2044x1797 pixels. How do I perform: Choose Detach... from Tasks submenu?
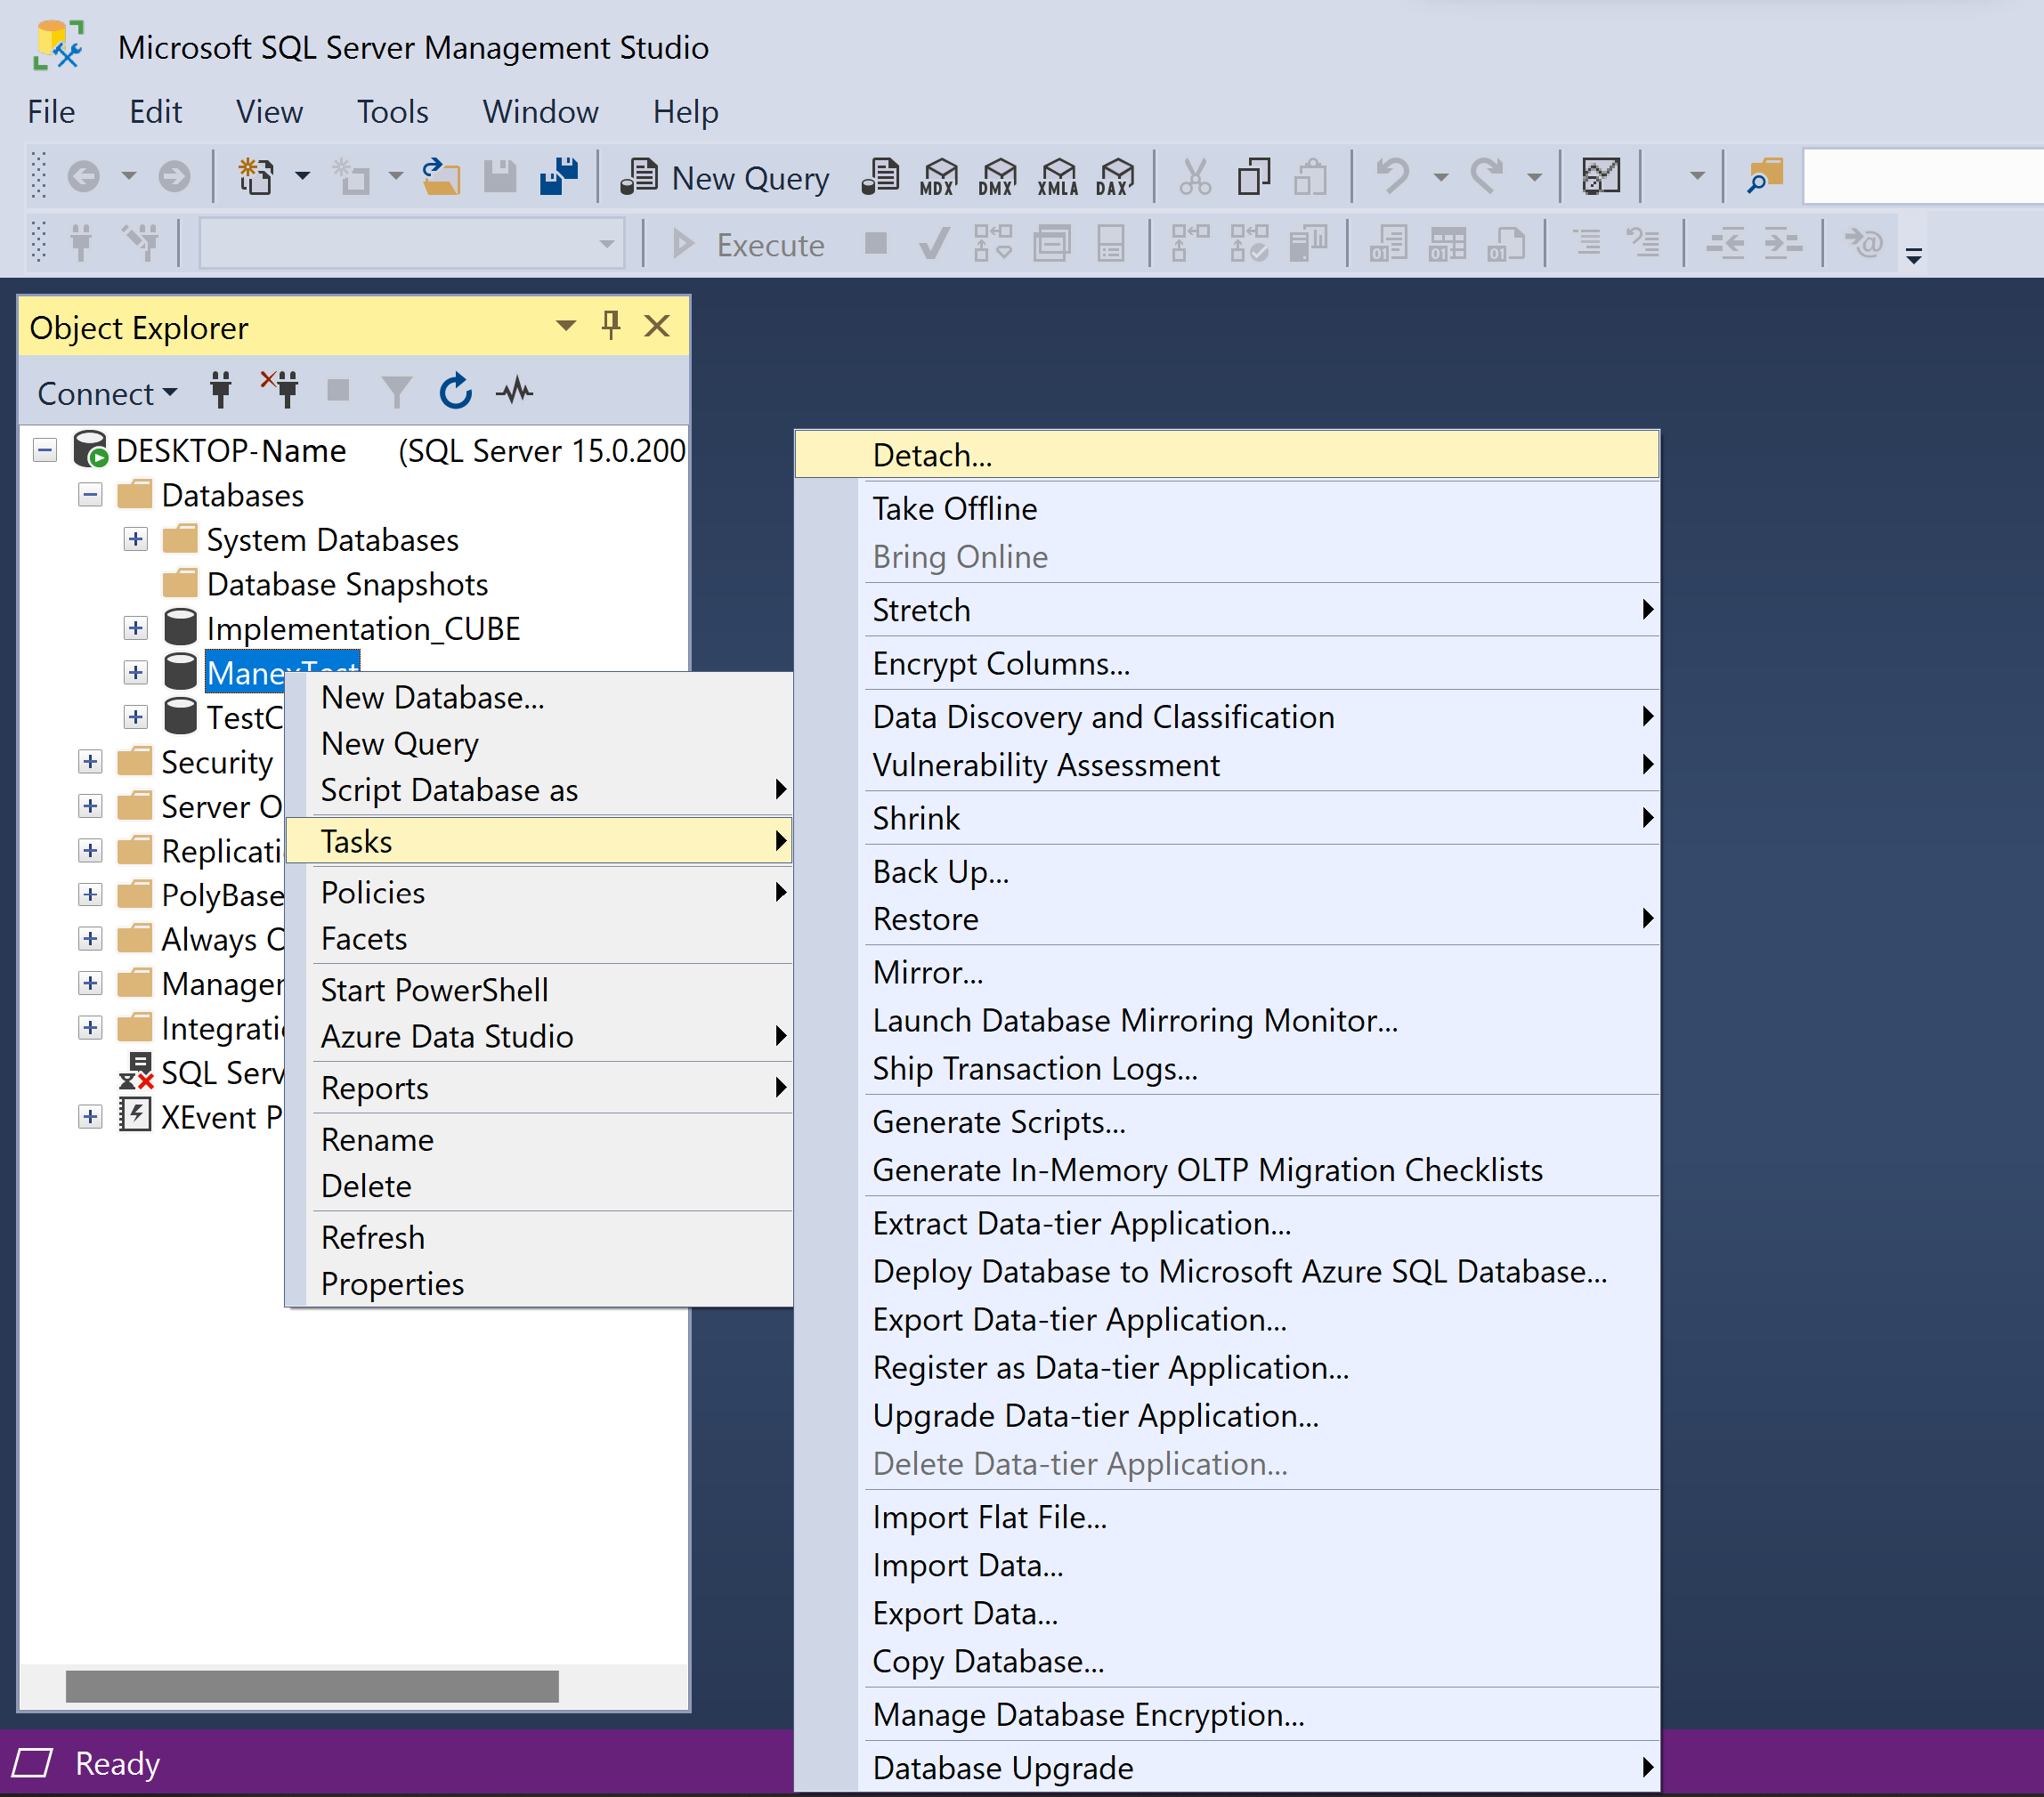tap(932, 456)
